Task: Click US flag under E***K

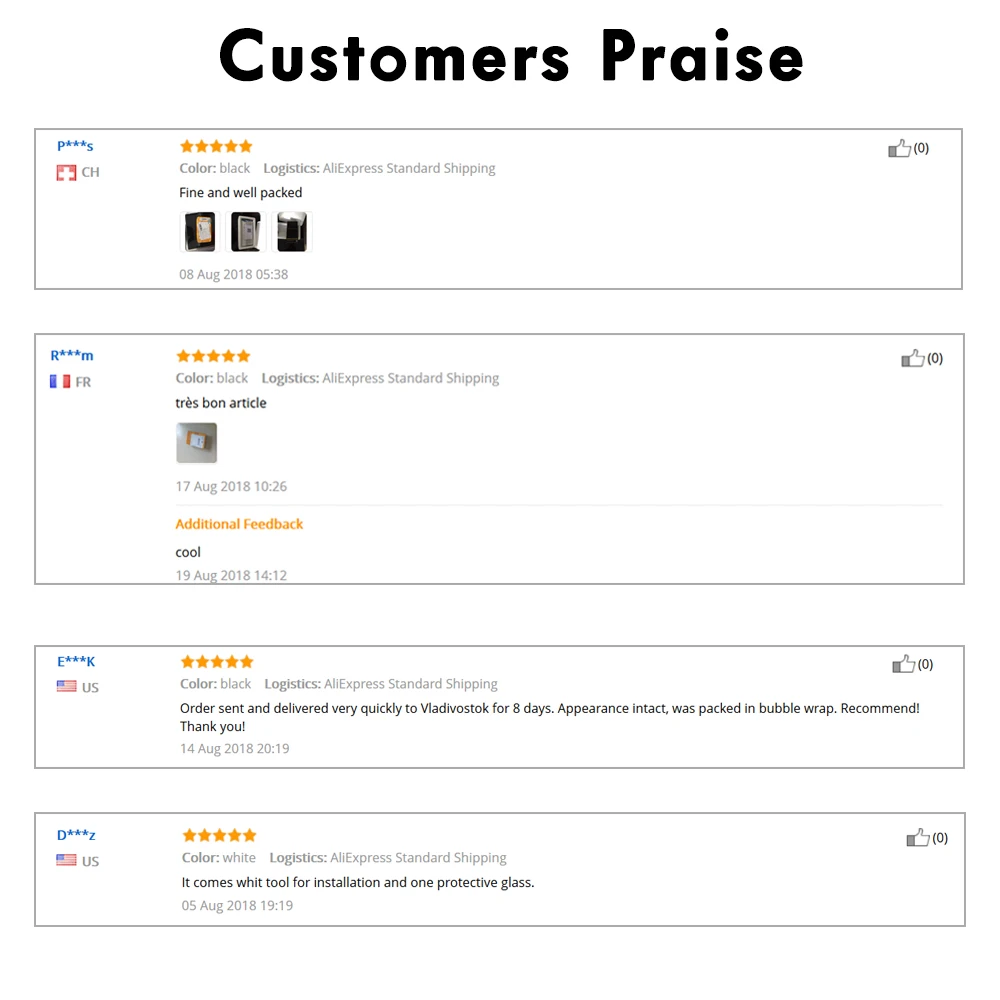Action: point(66,686)
